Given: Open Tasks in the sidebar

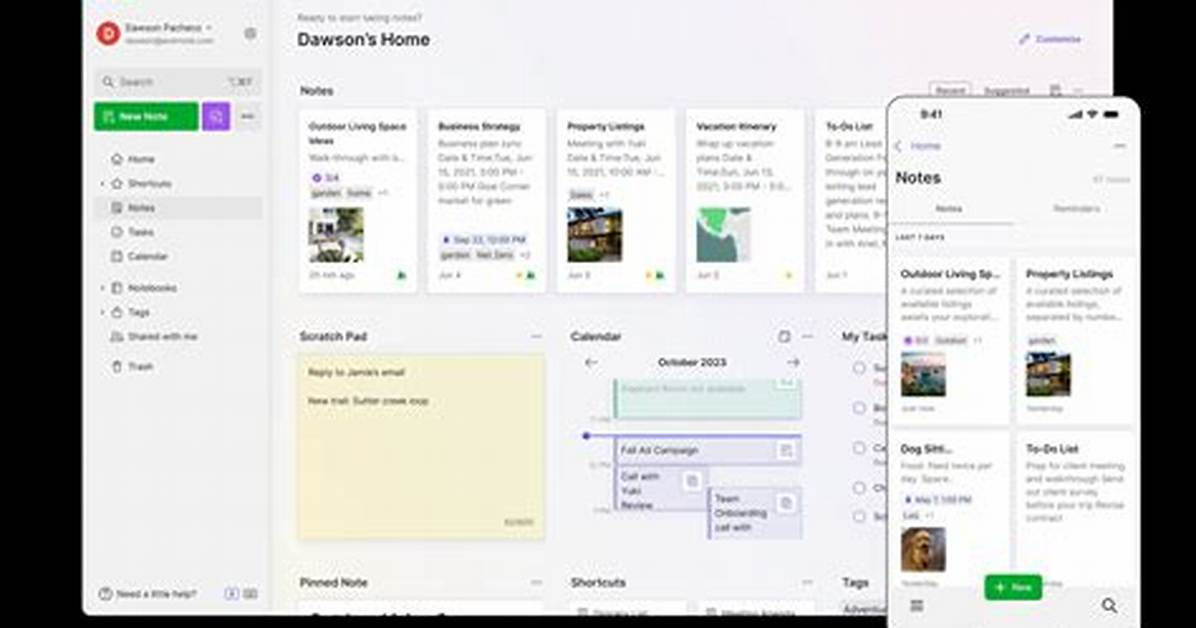Looking at the screenshot, I should [140, 232].
